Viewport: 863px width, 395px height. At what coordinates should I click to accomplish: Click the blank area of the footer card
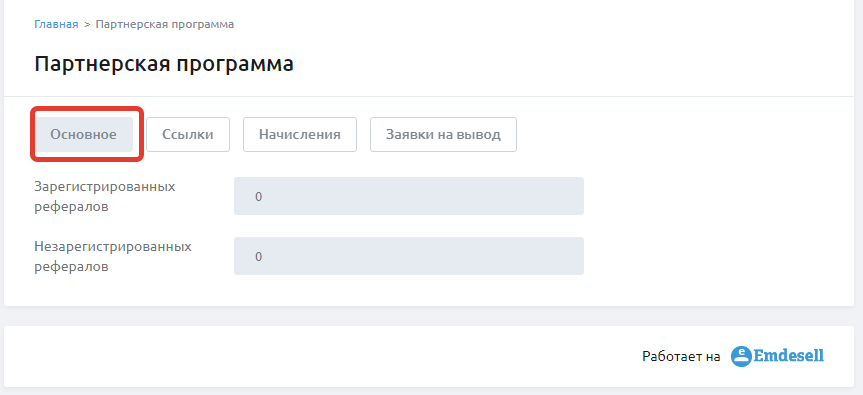[319, 356]
